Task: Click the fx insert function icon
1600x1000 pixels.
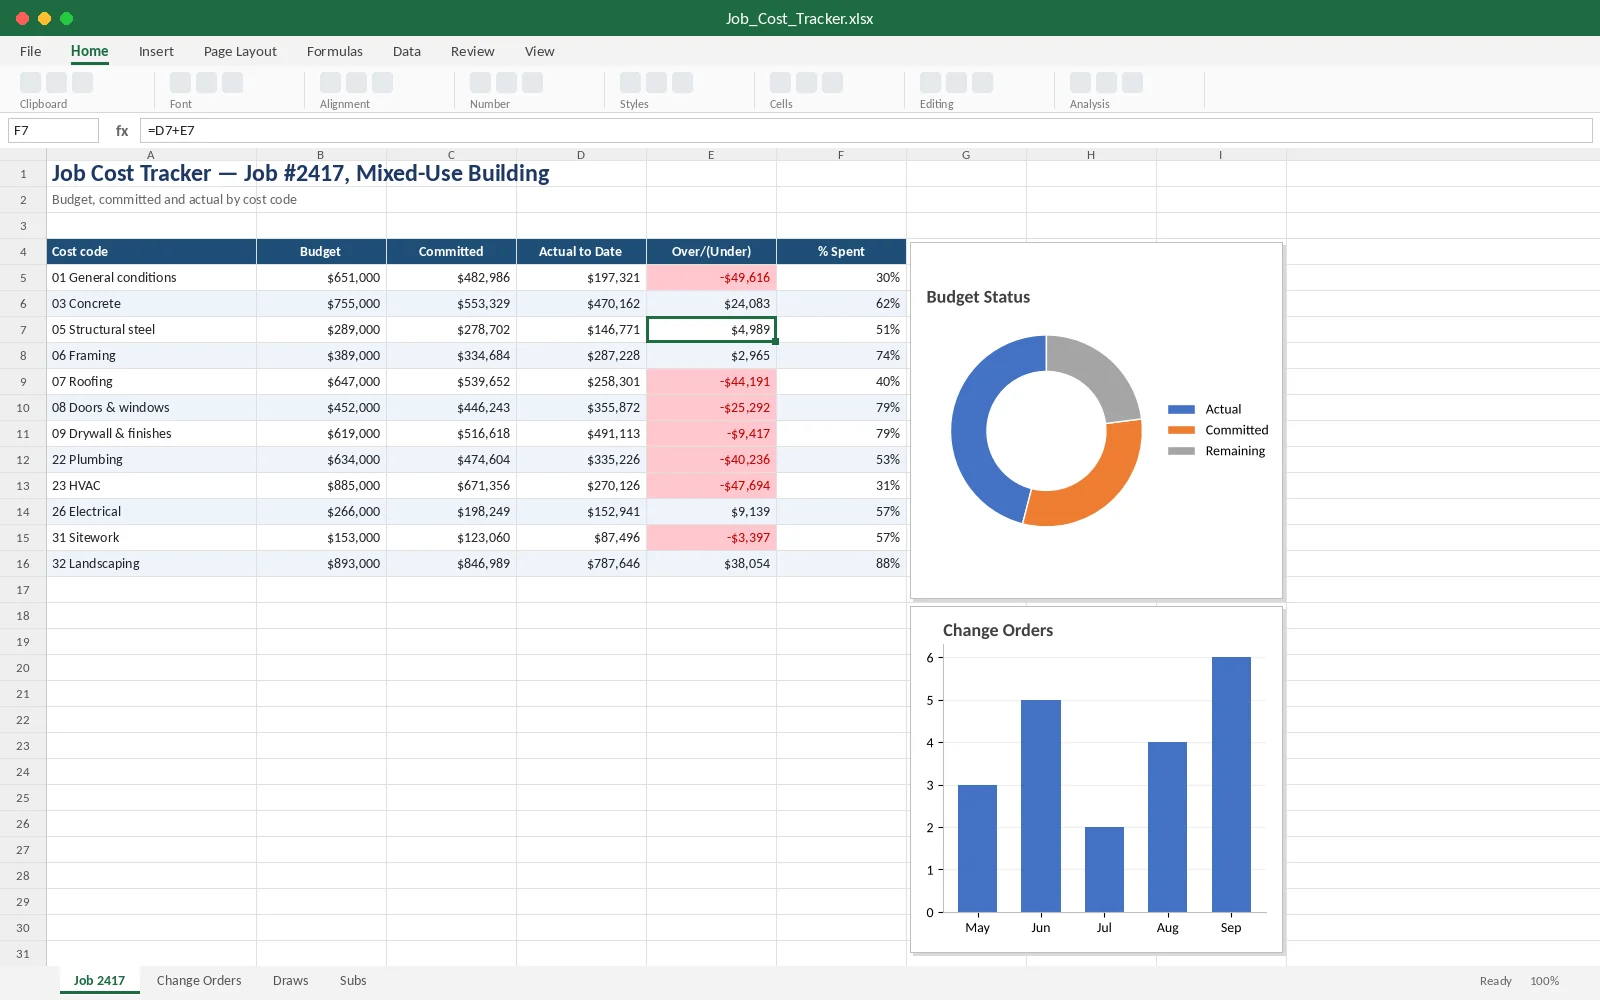Action: pos(122,131)
